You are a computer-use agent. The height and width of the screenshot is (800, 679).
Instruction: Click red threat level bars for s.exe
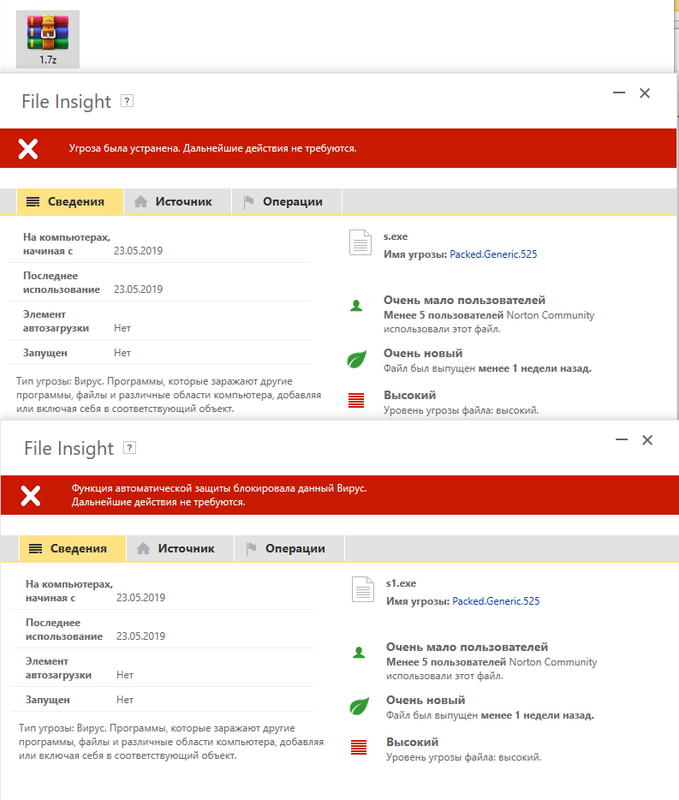356,401
